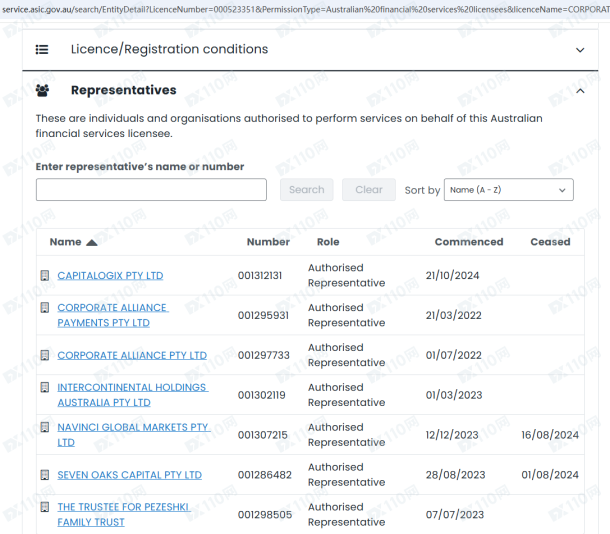Click document icon beside CORPORATE ALLIANCE PTY LTD
This screenshot has width=610, height=534.
[45, 355]
